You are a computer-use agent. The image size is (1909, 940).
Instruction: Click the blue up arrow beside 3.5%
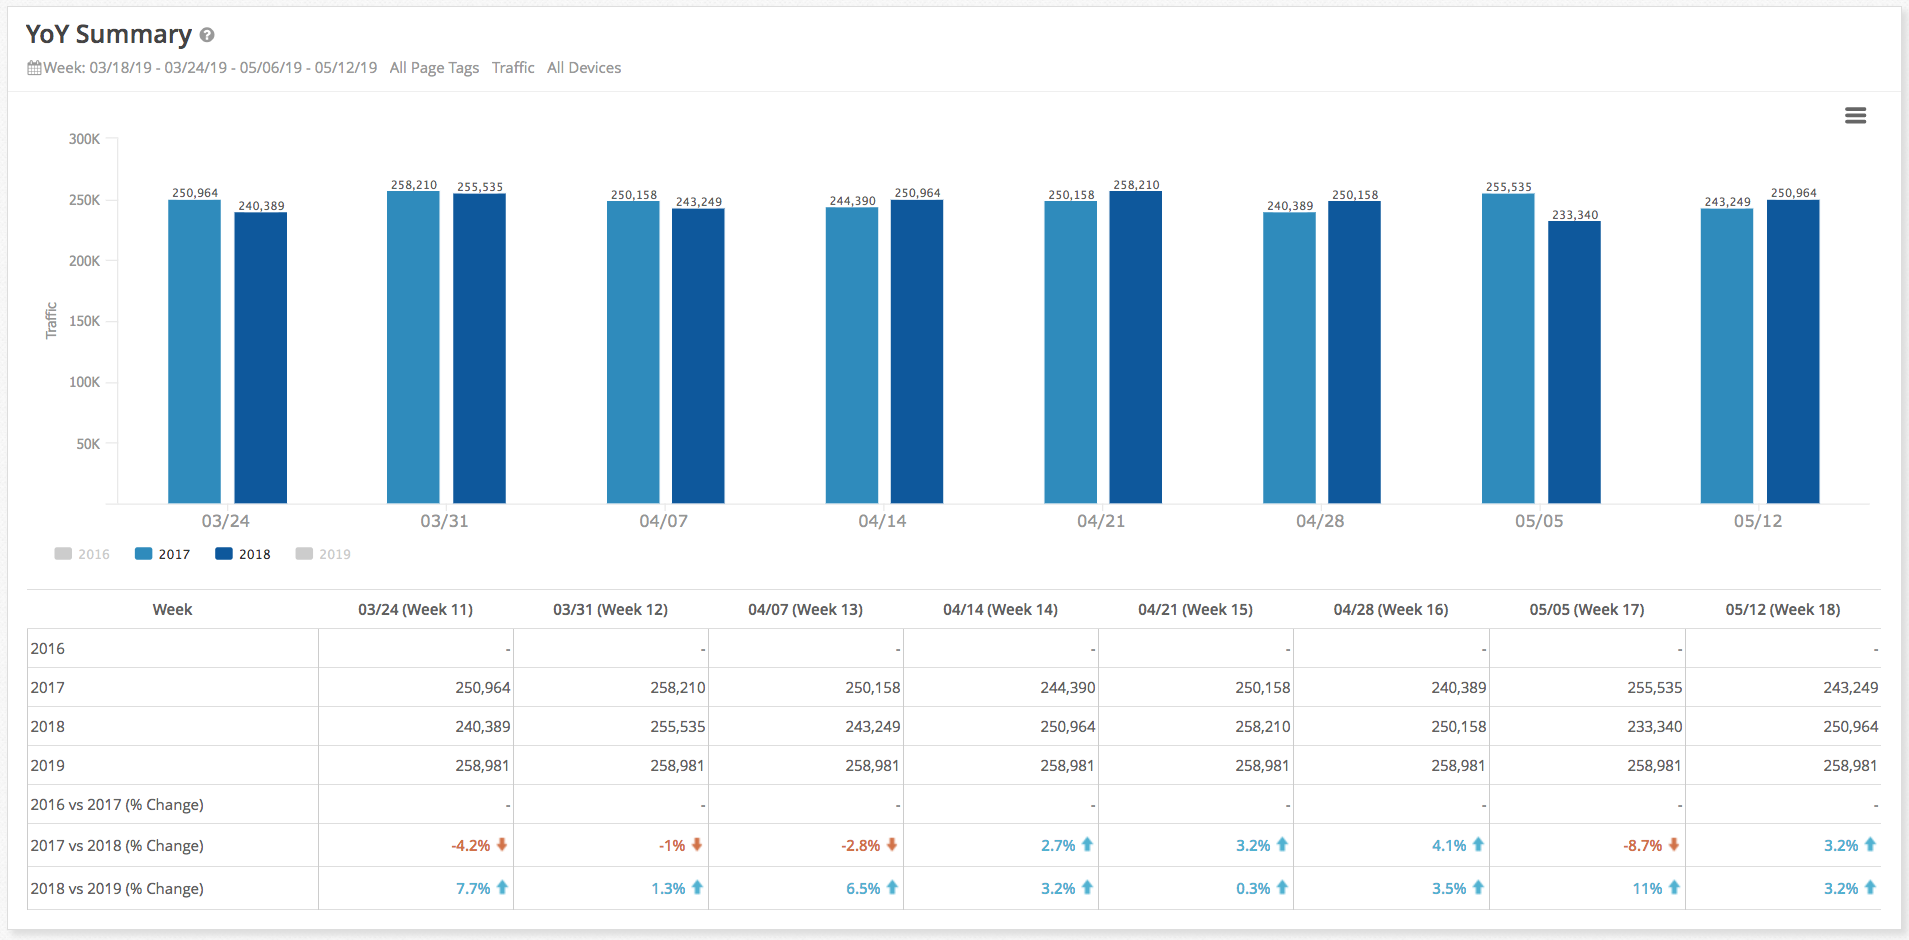pyautogui.click(x=1478, y=888)
